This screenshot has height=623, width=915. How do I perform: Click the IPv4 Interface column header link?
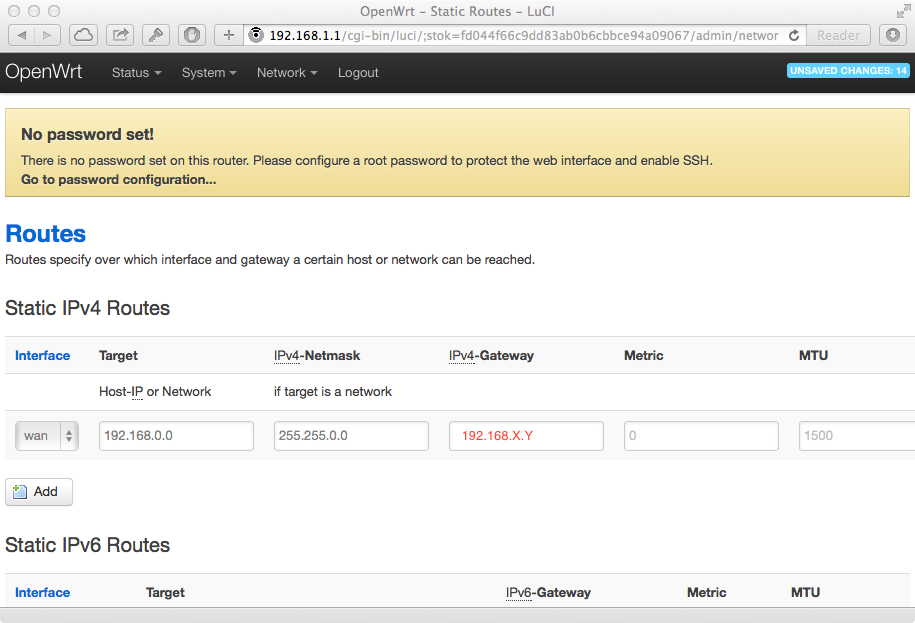[43, 355]
